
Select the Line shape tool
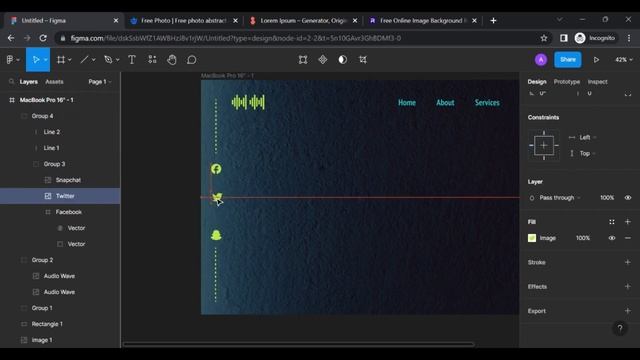coord(84,60)
